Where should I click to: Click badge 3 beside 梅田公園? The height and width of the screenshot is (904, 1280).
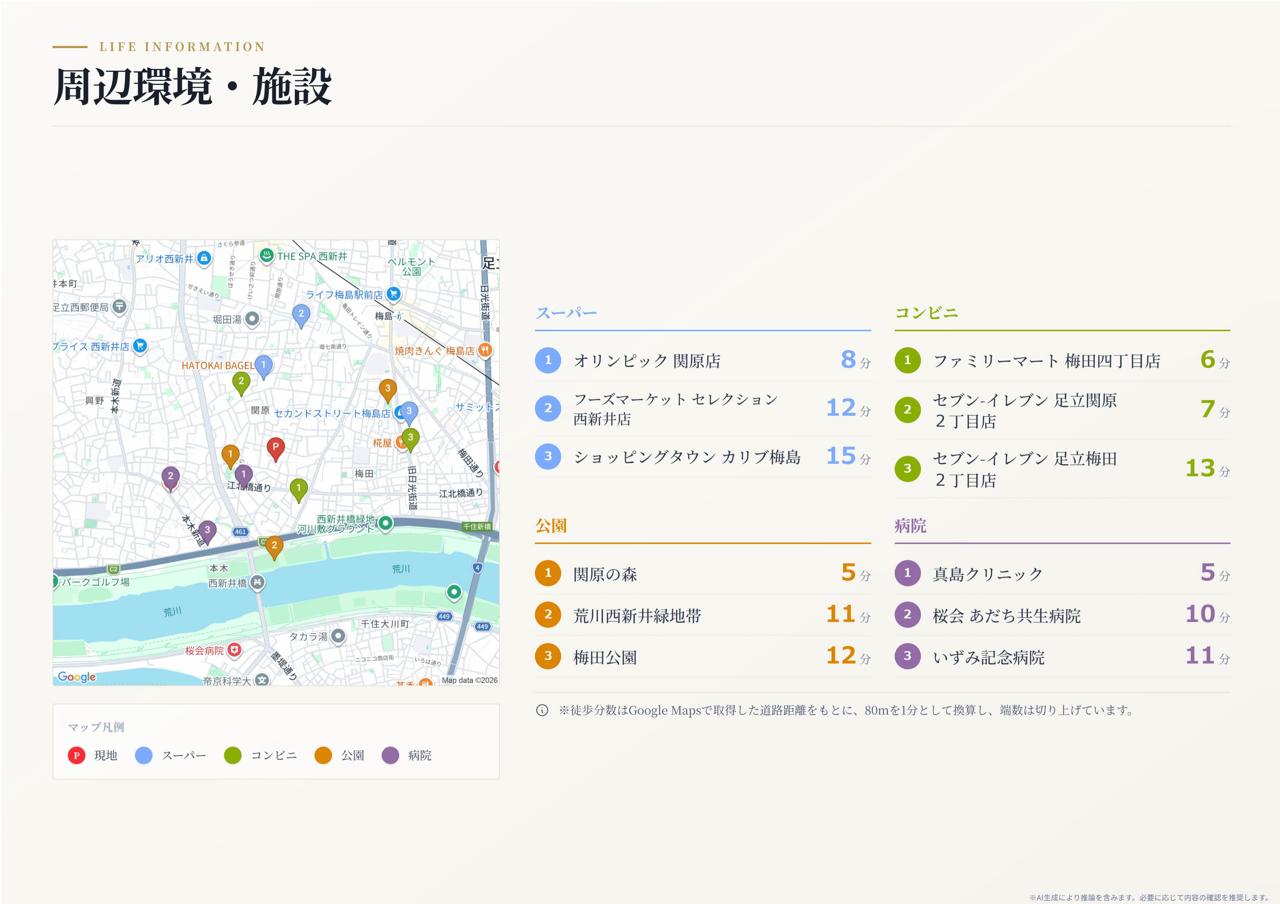coord(548,657)
